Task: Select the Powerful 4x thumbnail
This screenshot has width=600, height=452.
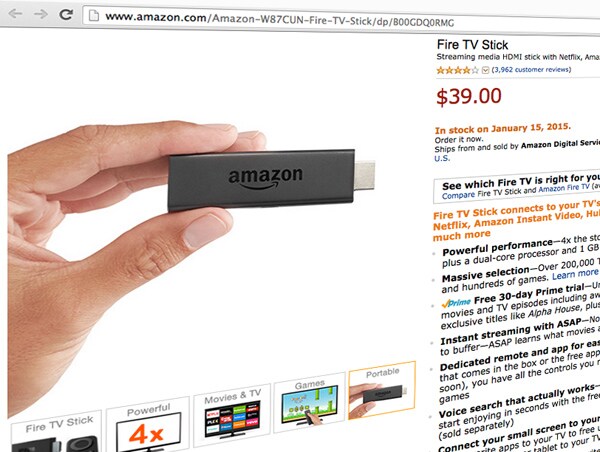Action: click(148, 424)
